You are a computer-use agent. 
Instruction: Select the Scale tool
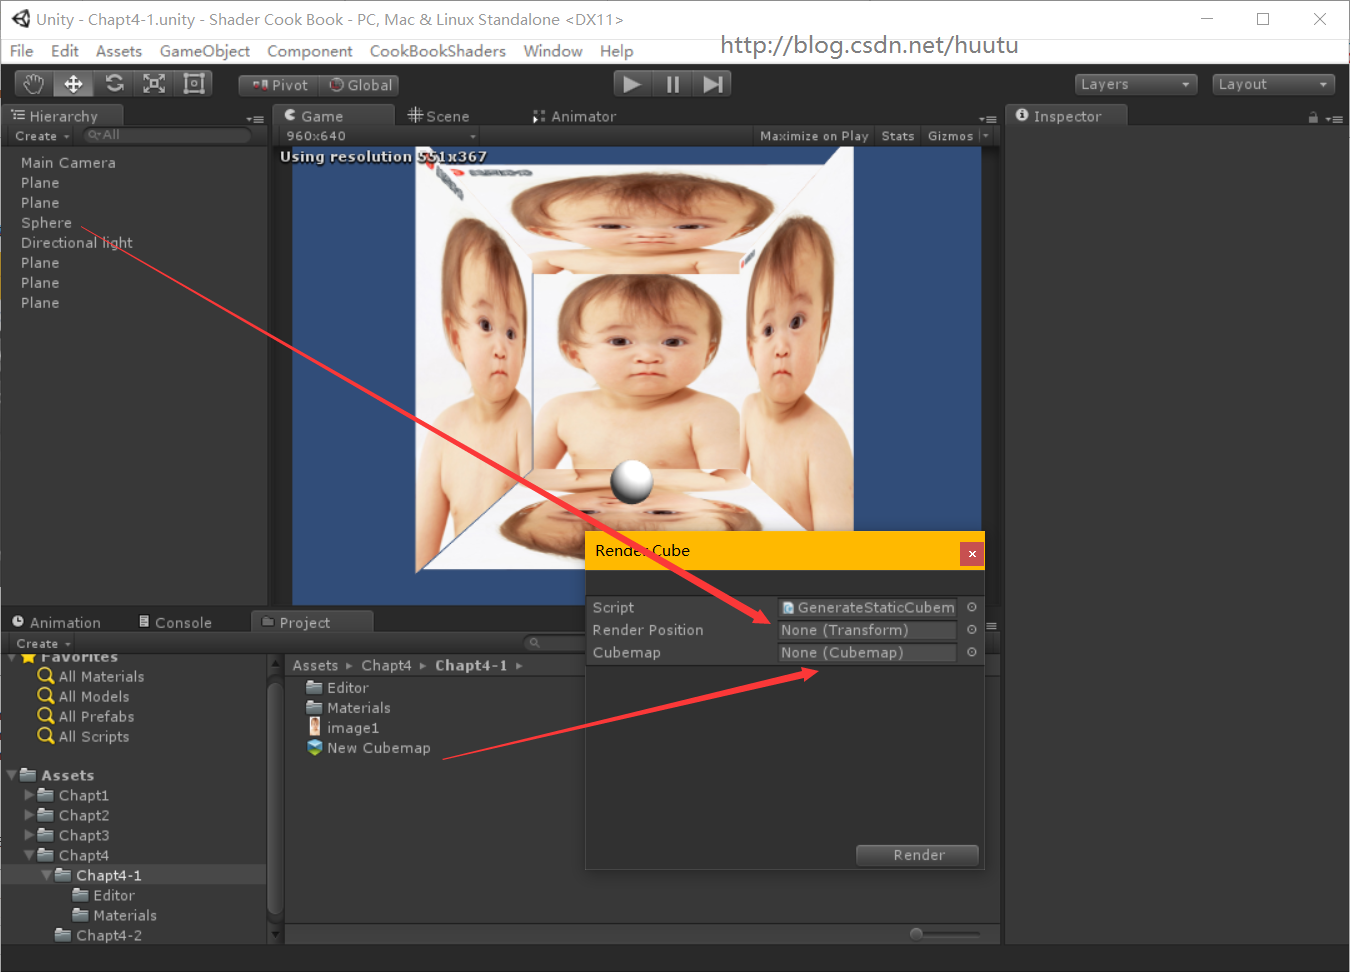pyautogui.click(x=154, y=84)
